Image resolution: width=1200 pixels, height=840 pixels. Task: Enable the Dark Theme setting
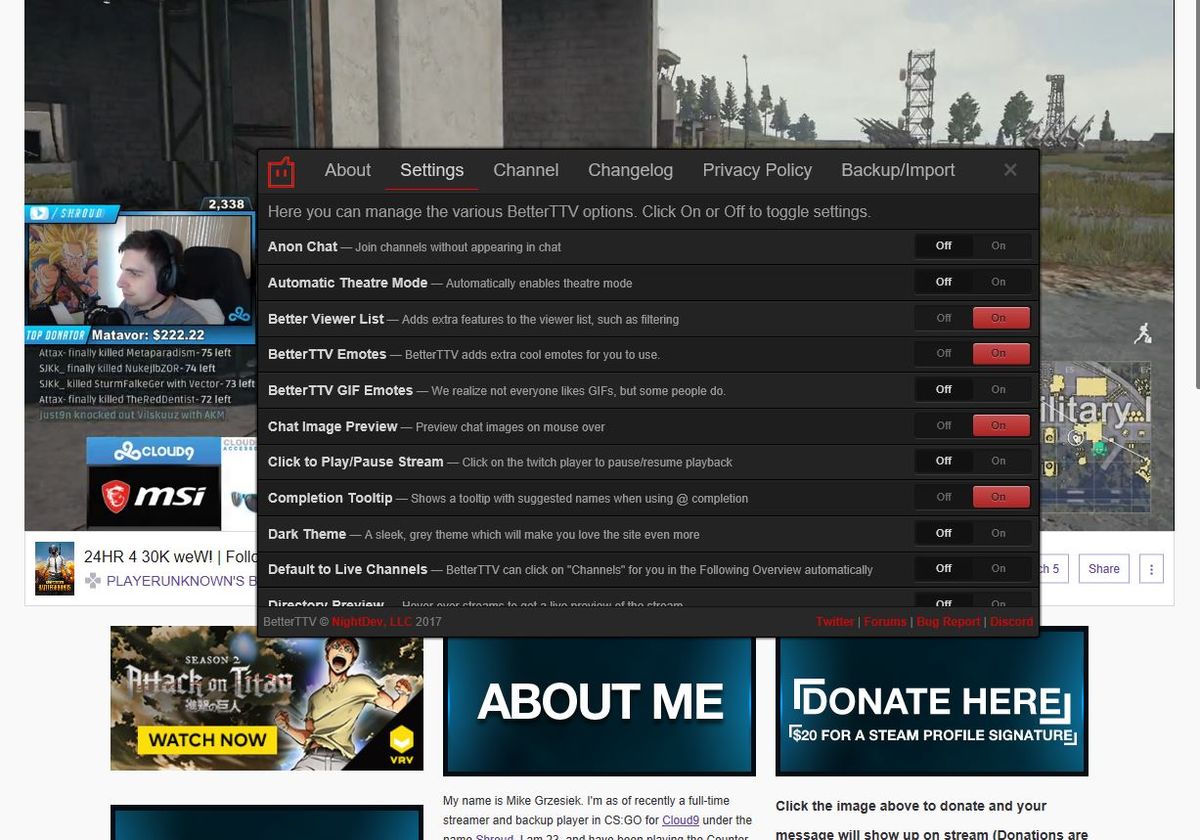point(997,532)
